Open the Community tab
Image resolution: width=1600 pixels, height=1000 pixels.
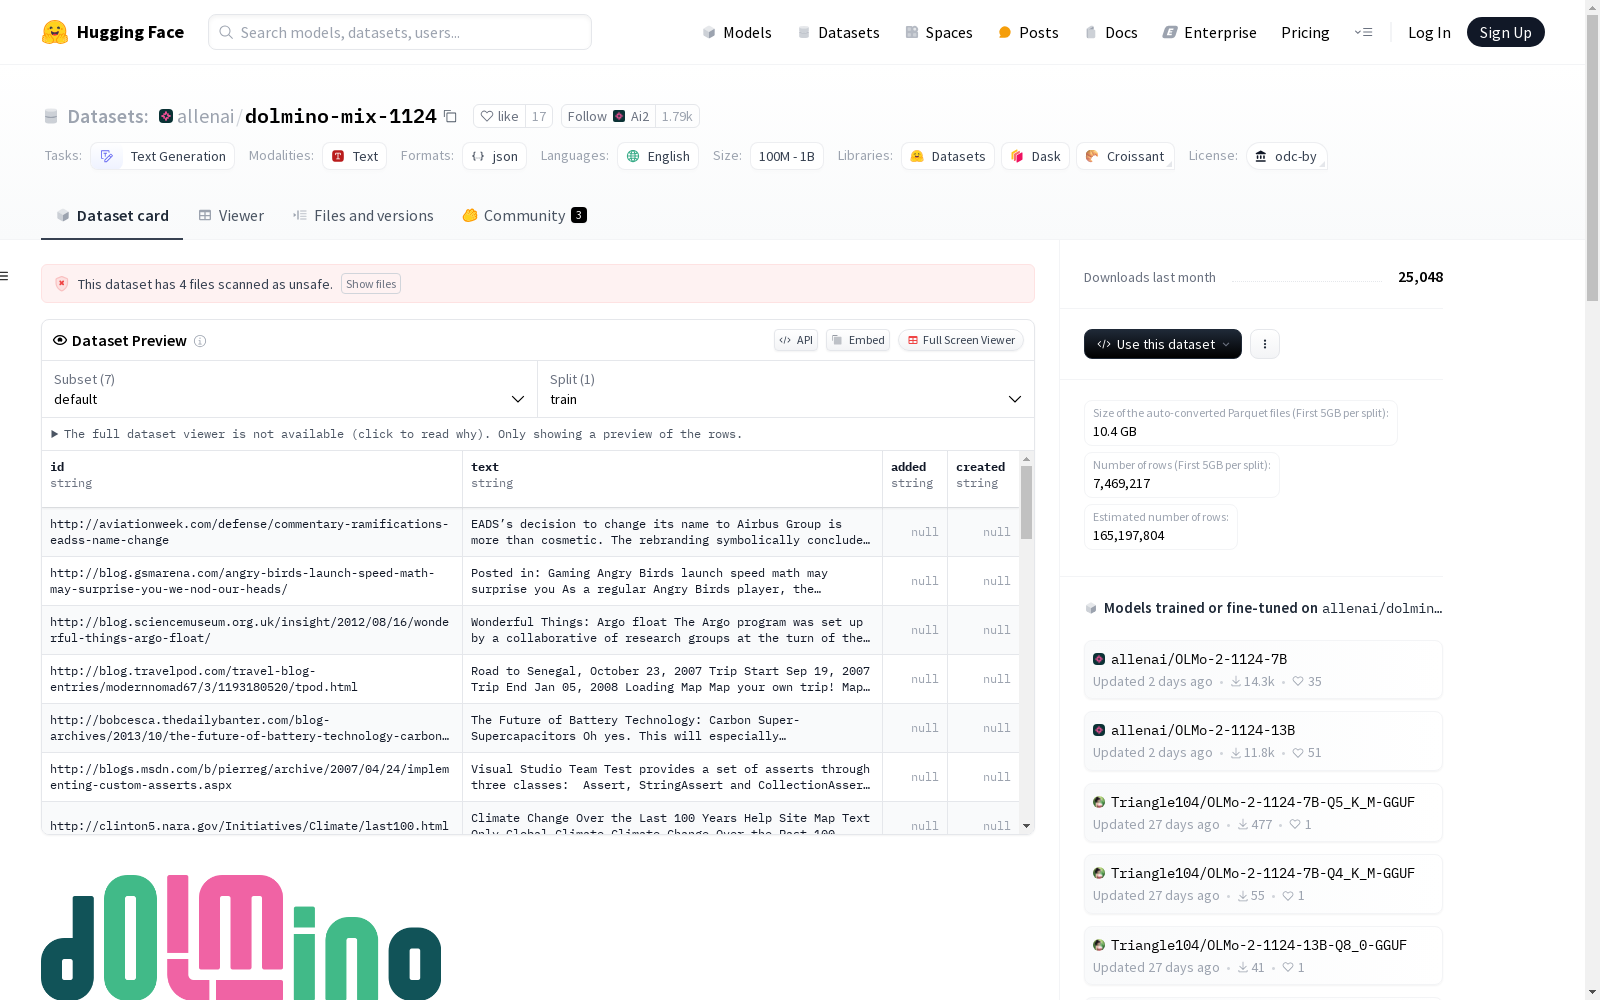coord(525,216)
